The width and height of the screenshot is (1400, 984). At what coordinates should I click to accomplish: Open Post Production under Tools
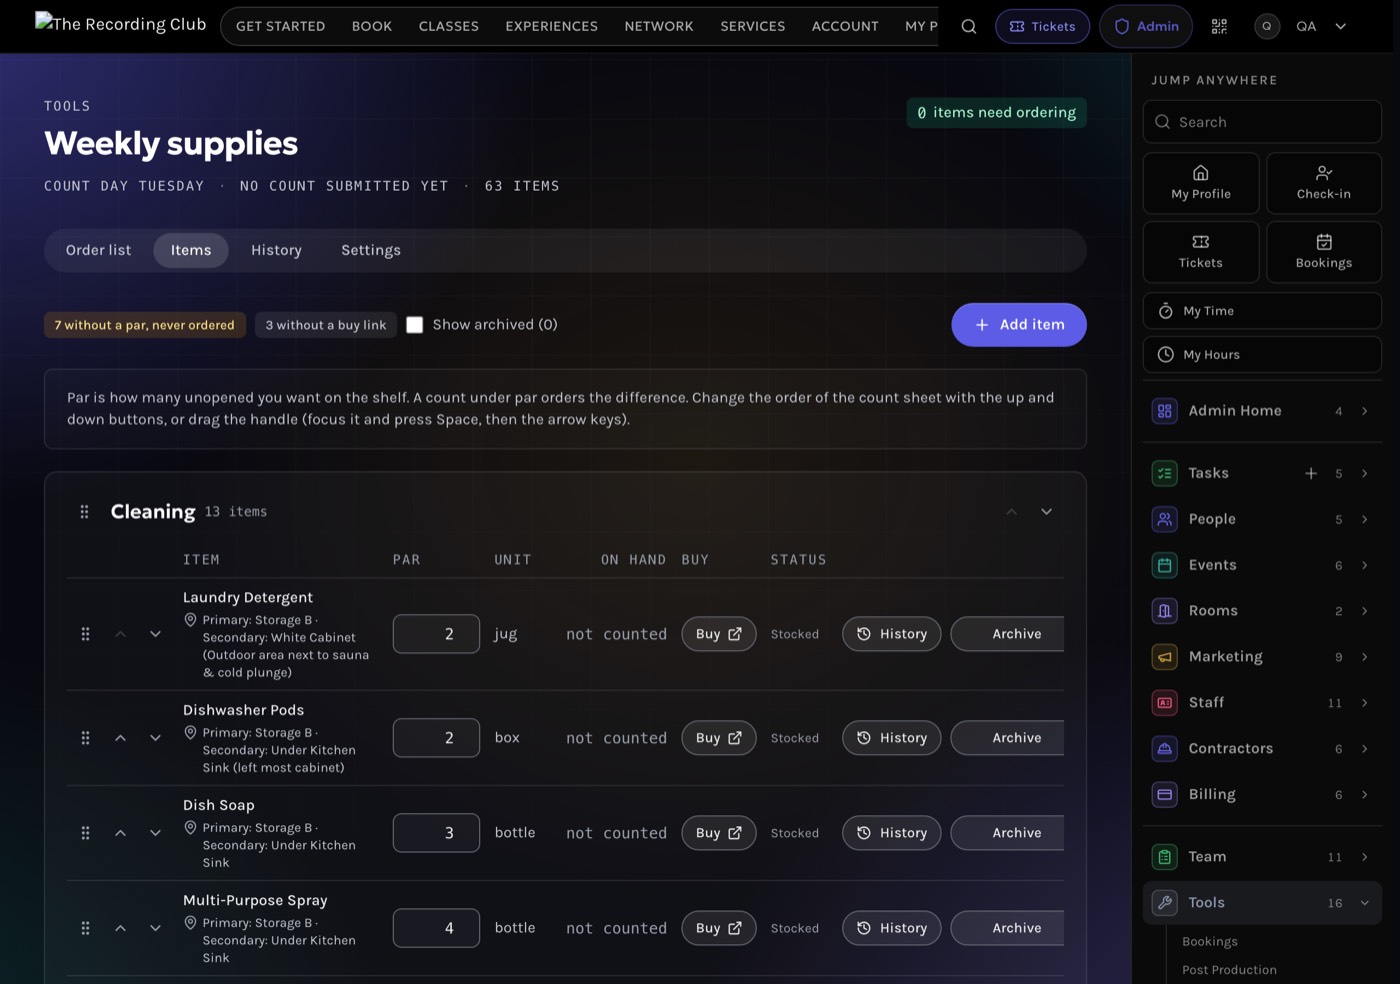[x=1229, y=970]
